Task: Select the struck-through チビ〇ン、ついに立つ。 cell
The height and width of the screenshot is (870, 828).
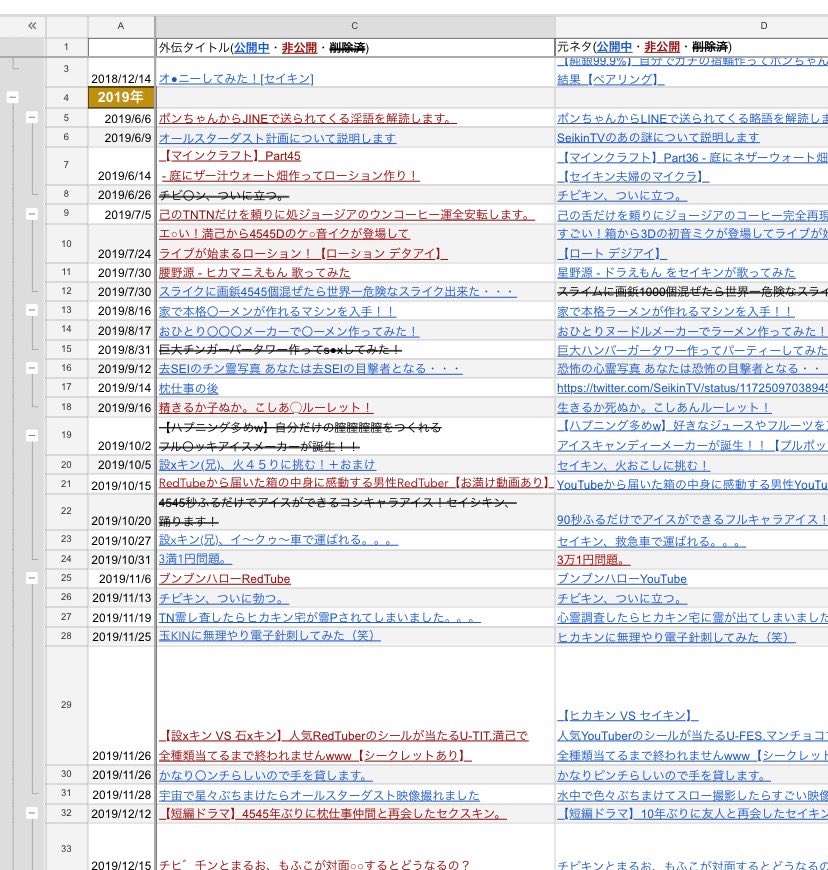Action: 355,195
